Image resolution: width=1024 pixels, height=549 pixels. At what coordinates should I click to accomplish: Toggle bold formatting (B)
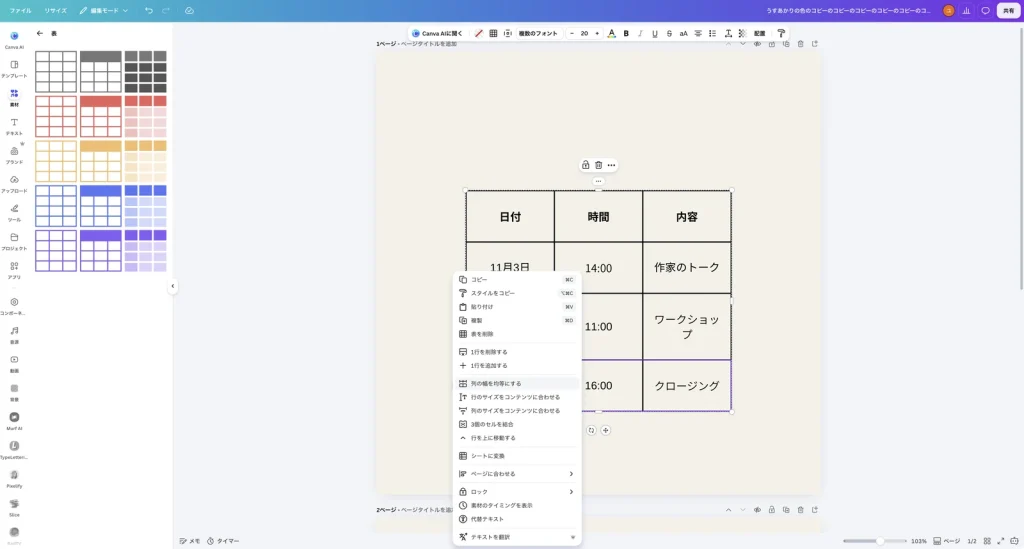[626, 33]
